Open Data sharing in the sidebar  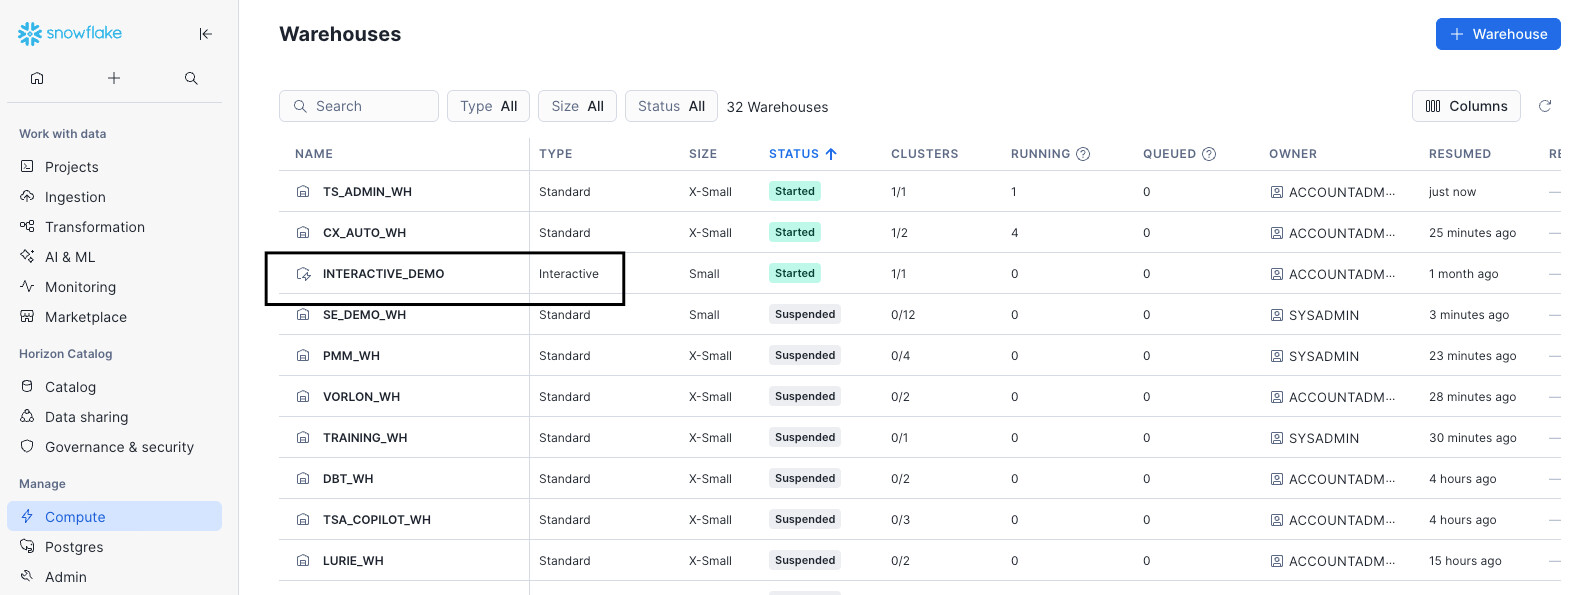point(114,417)
